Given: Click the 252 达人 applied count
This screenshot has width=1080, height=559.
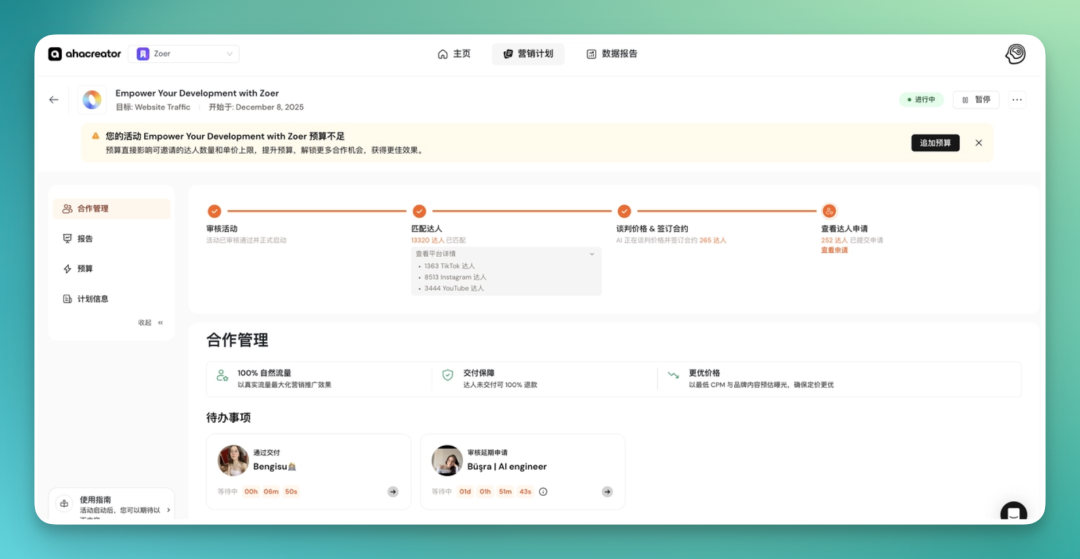Looking at the screenshot, I should pyautogui.click(x=833, y=240).
